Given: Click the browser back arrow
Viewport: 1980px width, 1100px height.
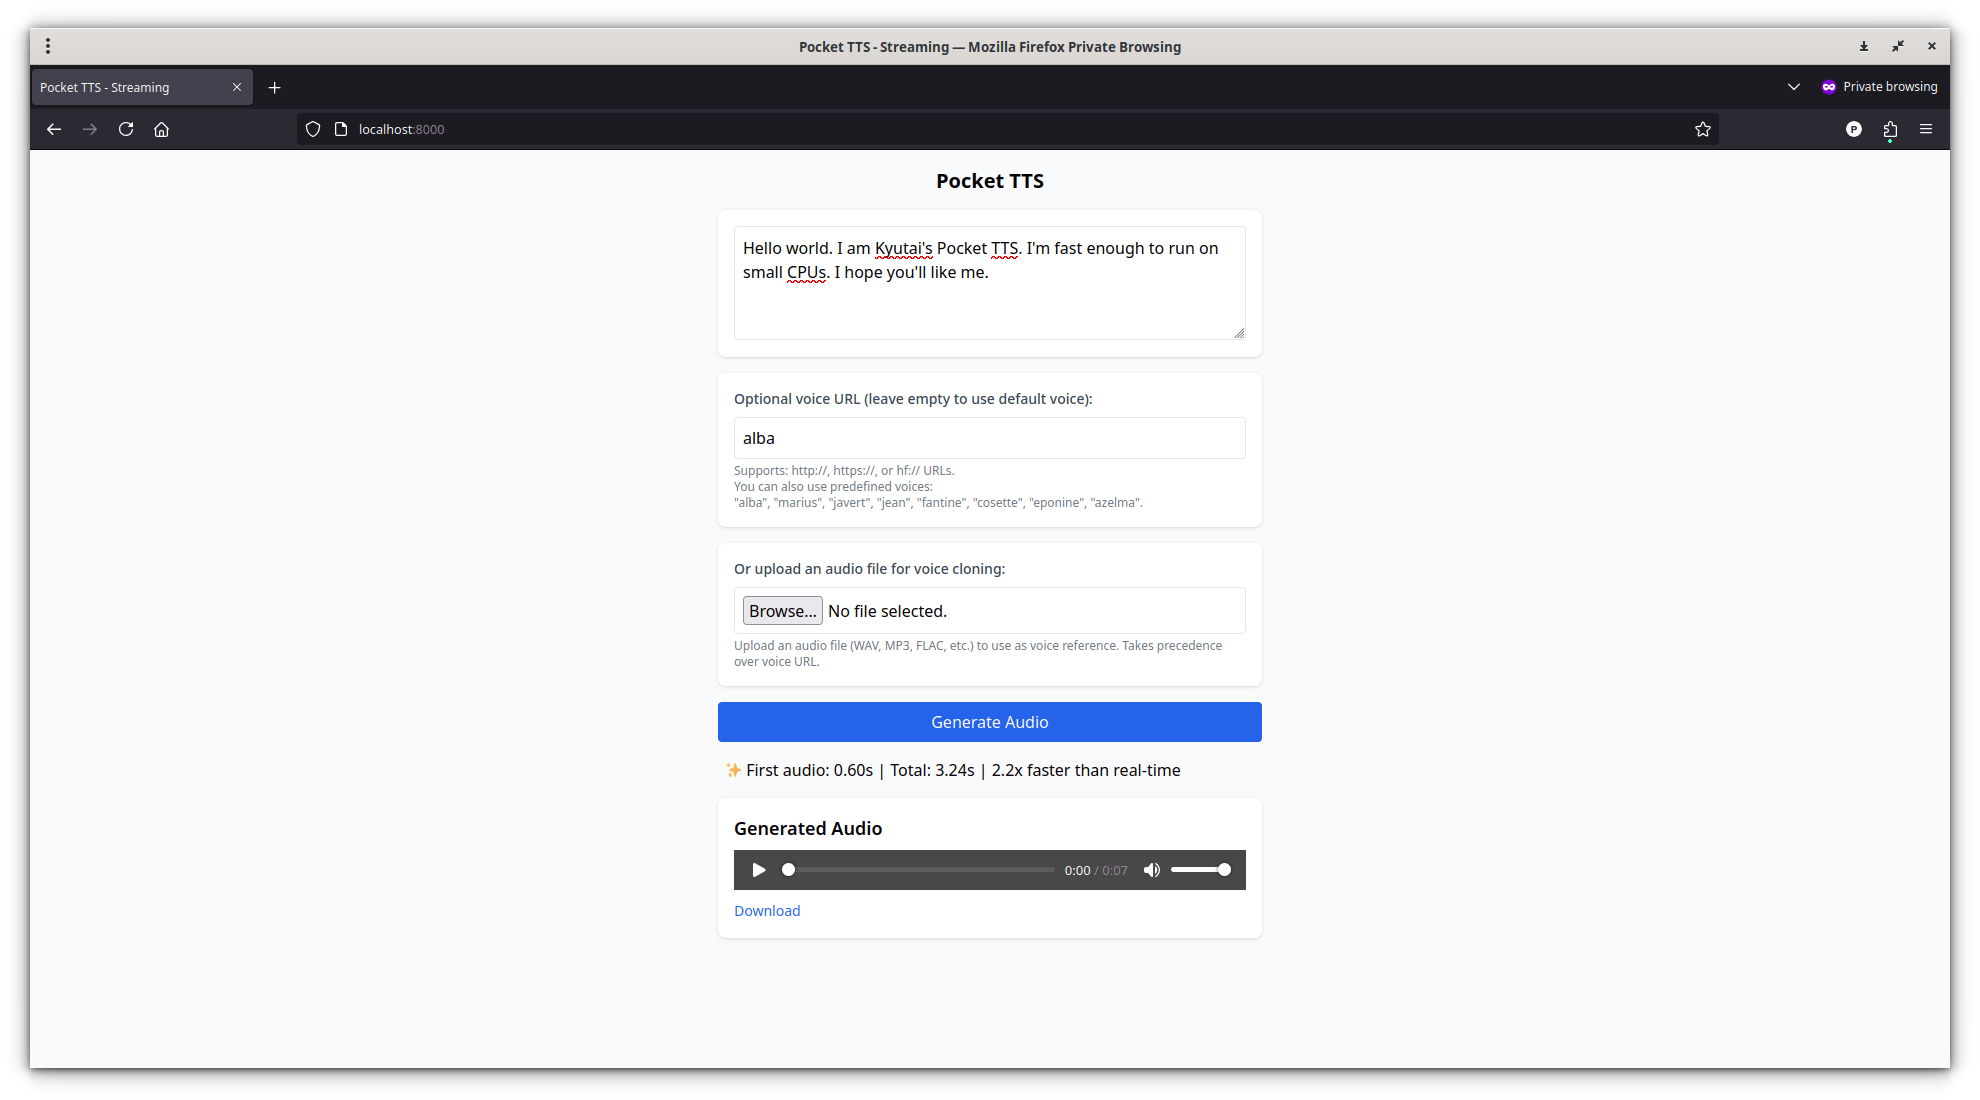Looking at the screenshot, I should click(x=54, y=129).
